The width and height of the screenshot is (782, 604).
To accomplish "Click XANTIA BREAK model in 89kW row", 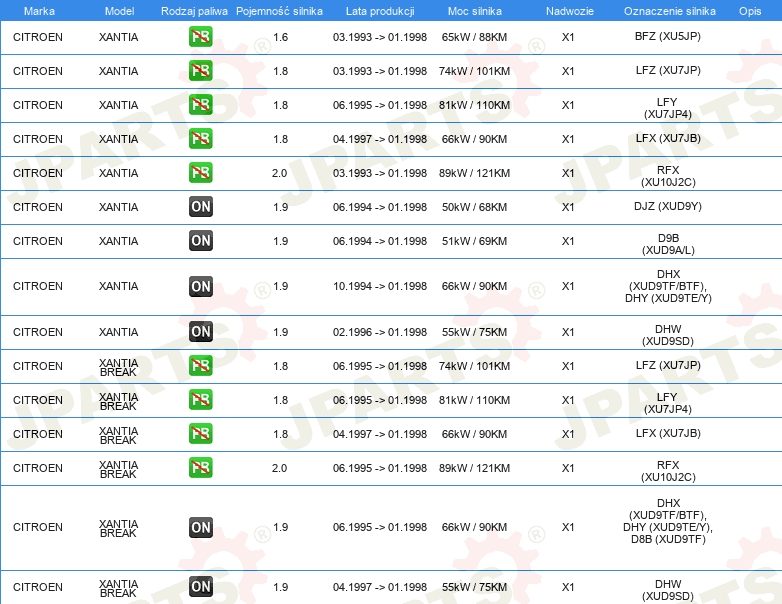I will (x=118, y=469).
